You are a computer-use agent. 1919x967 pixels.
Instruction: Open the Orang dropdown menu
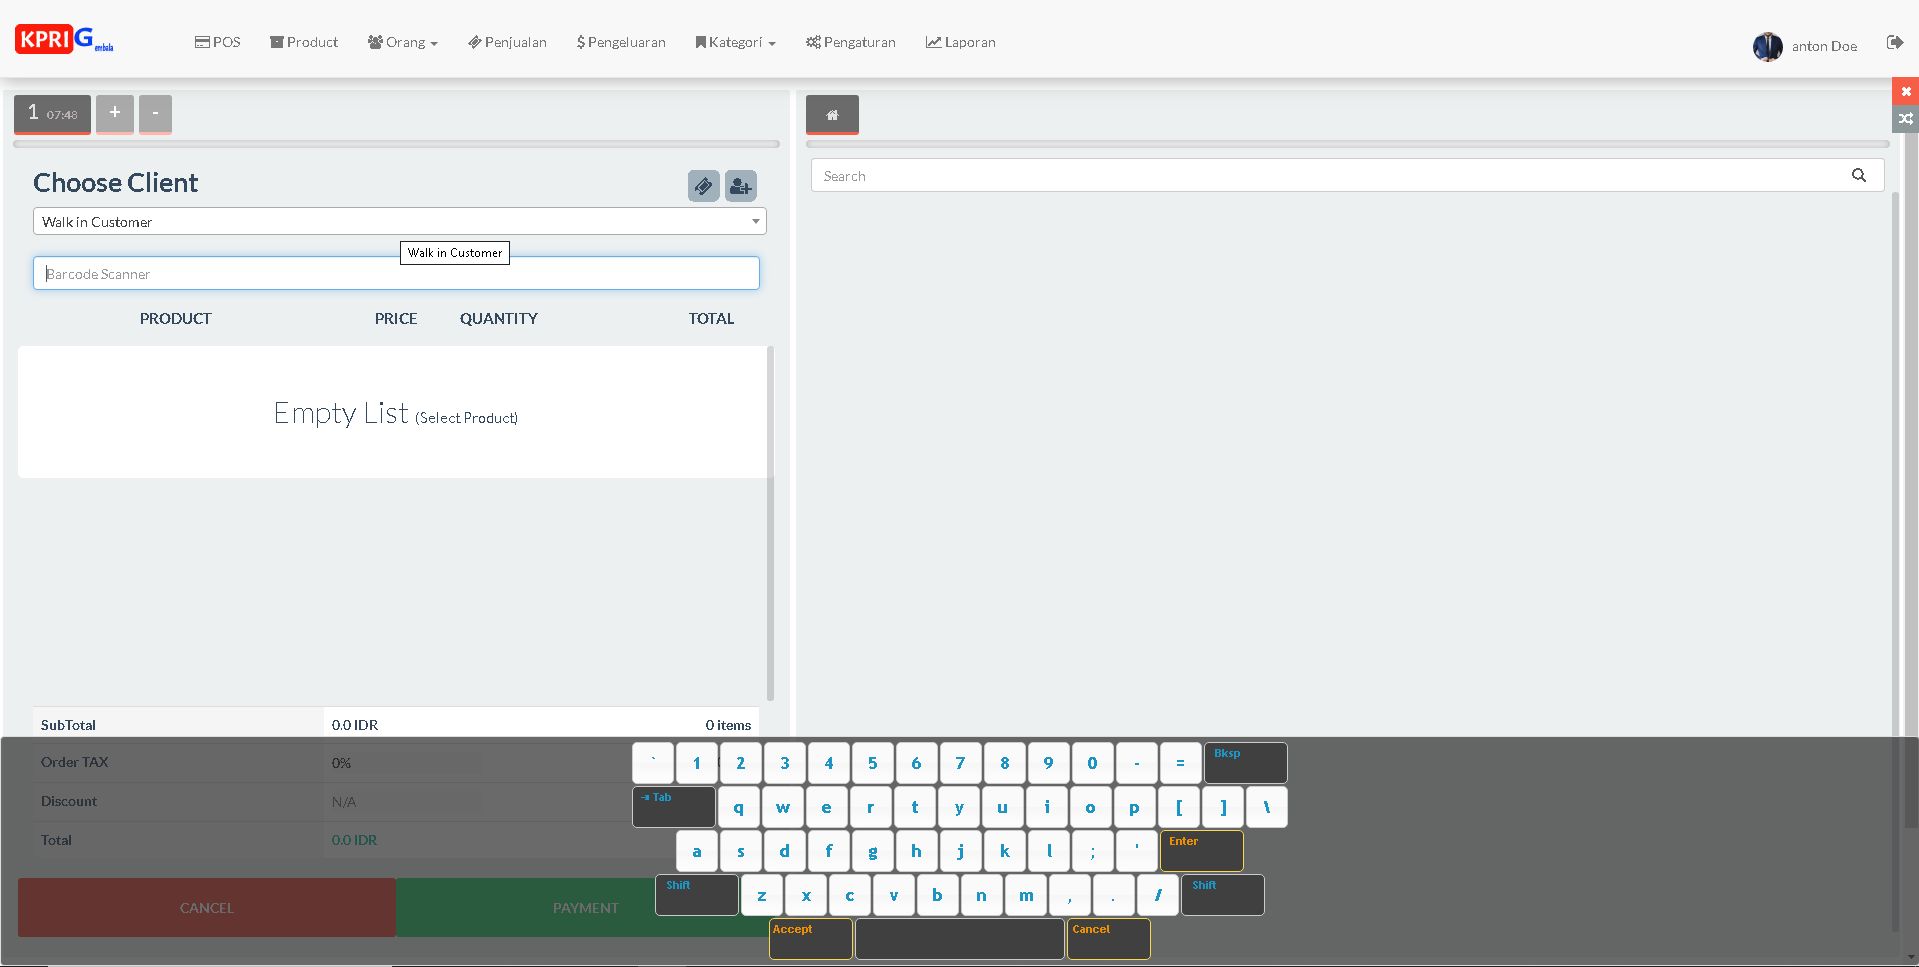[403, 42]
